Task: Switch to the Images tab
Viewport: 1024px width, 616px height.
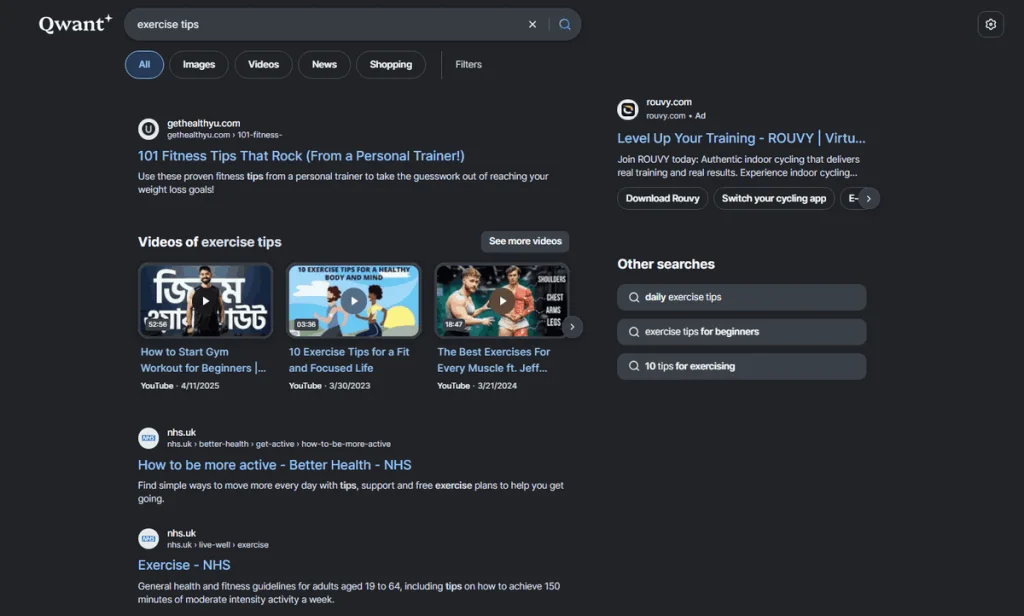Action: pos(199,65)
